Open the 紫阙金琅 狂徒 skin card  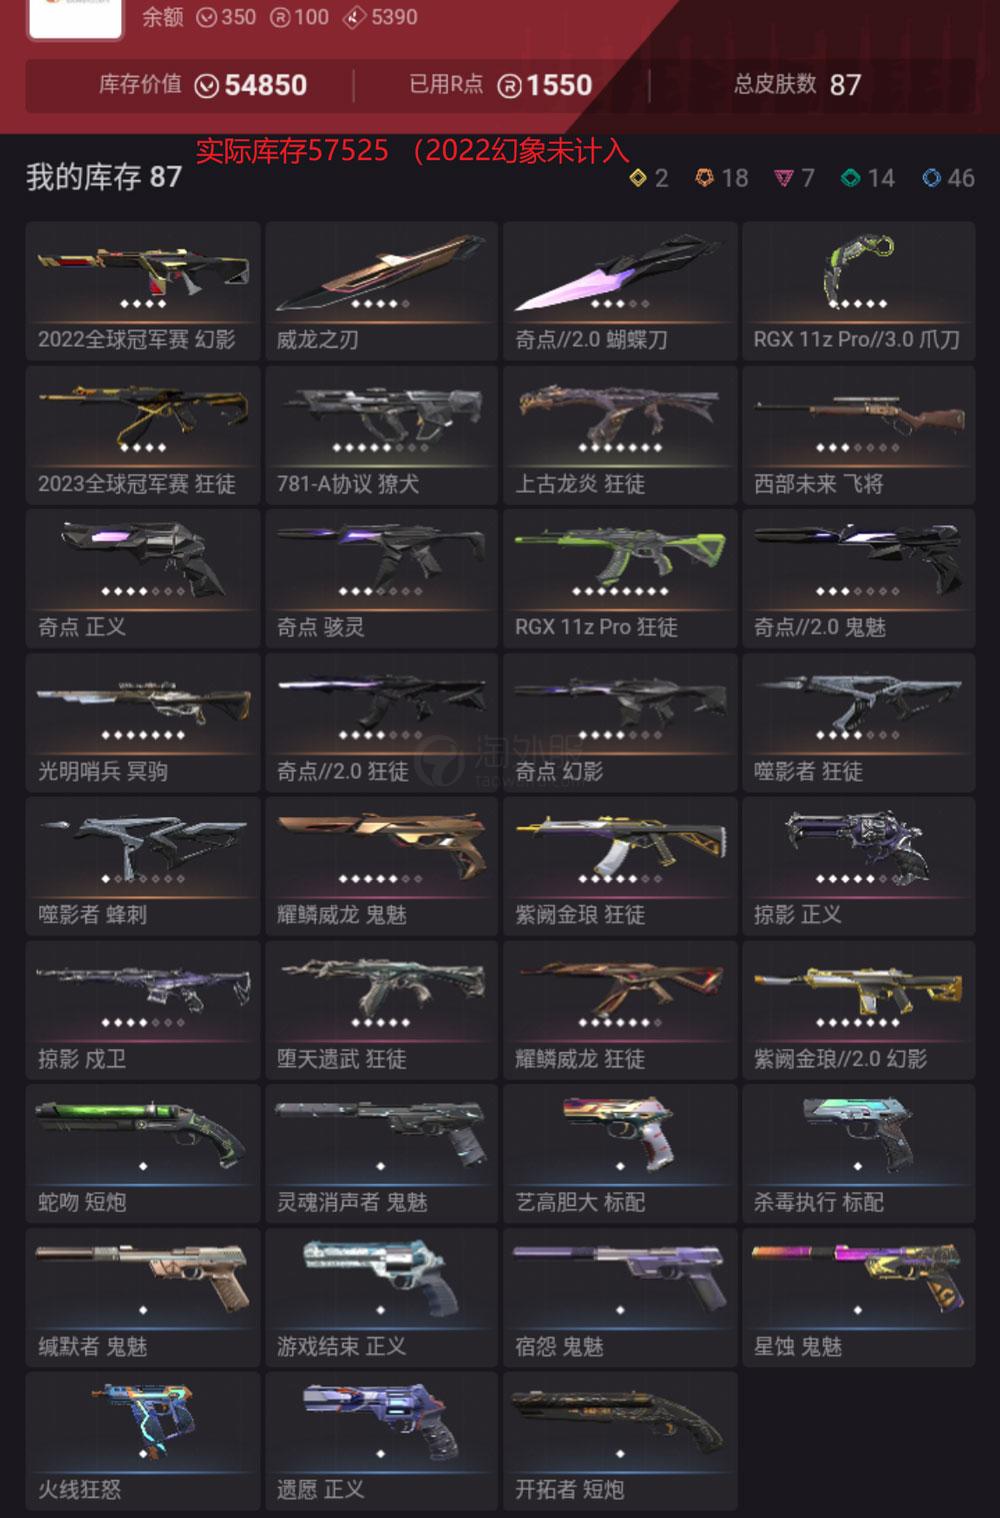tap(620, 866)
